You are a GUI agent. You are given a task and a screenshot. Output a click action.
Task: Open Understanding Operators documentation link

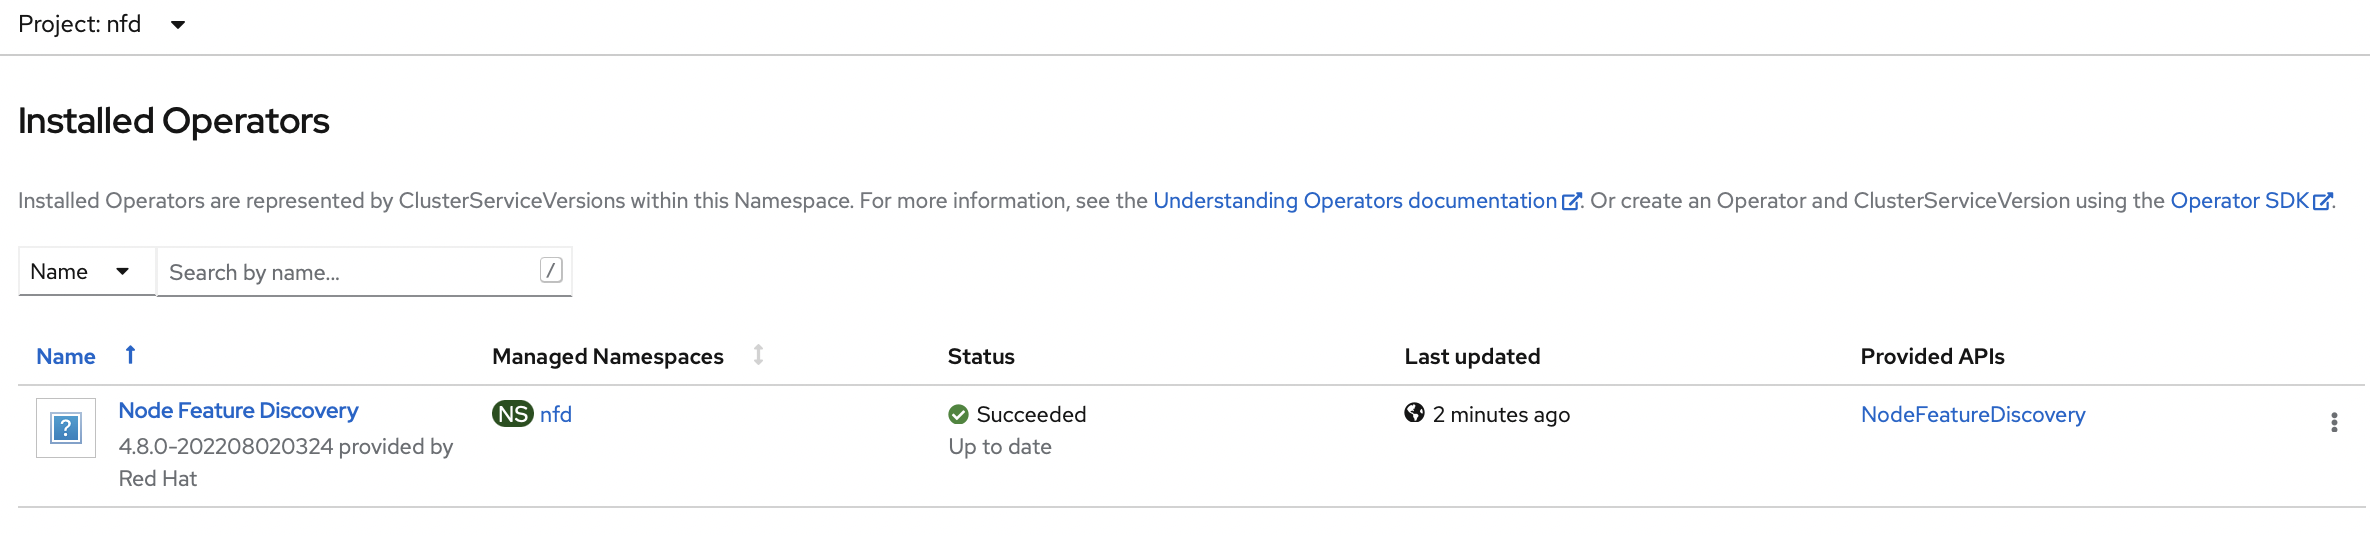coord(1354,201)
